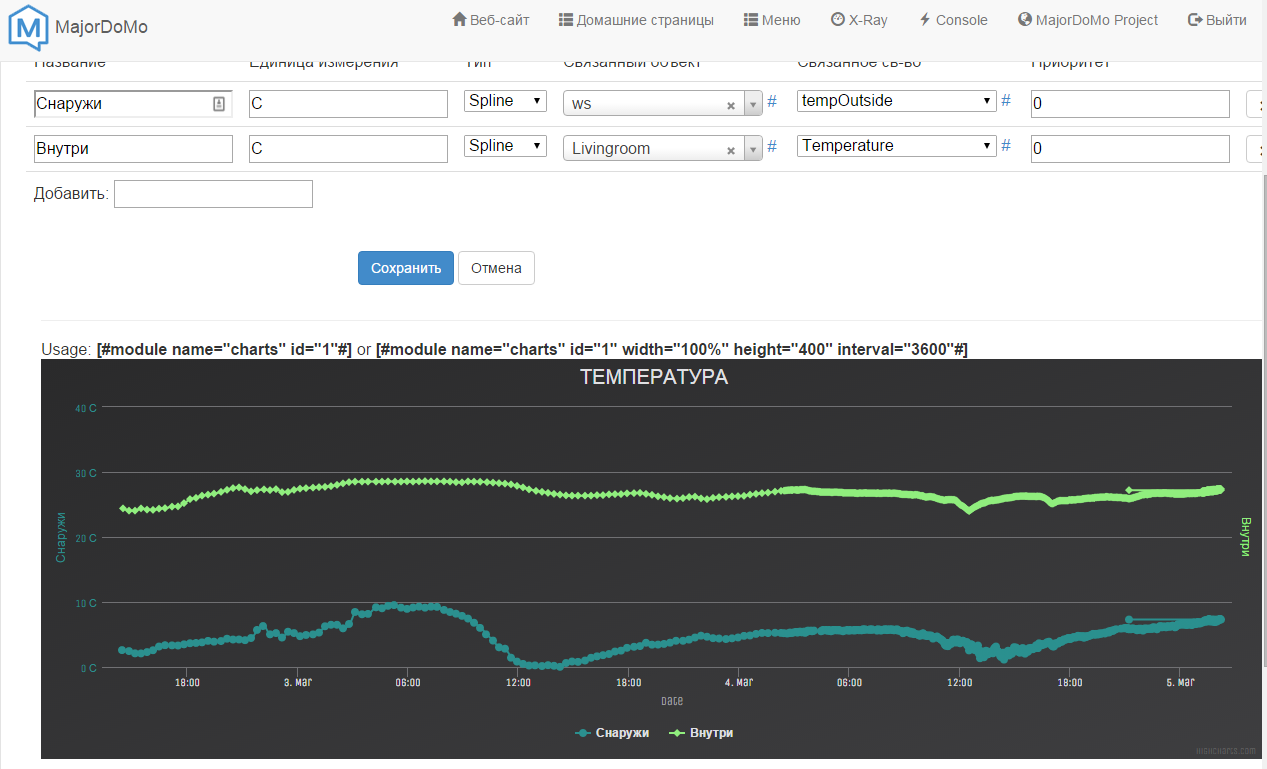Toggle Снаружи series in chart legend
This screenshot has width=1267, height=769.
(613, 733)
